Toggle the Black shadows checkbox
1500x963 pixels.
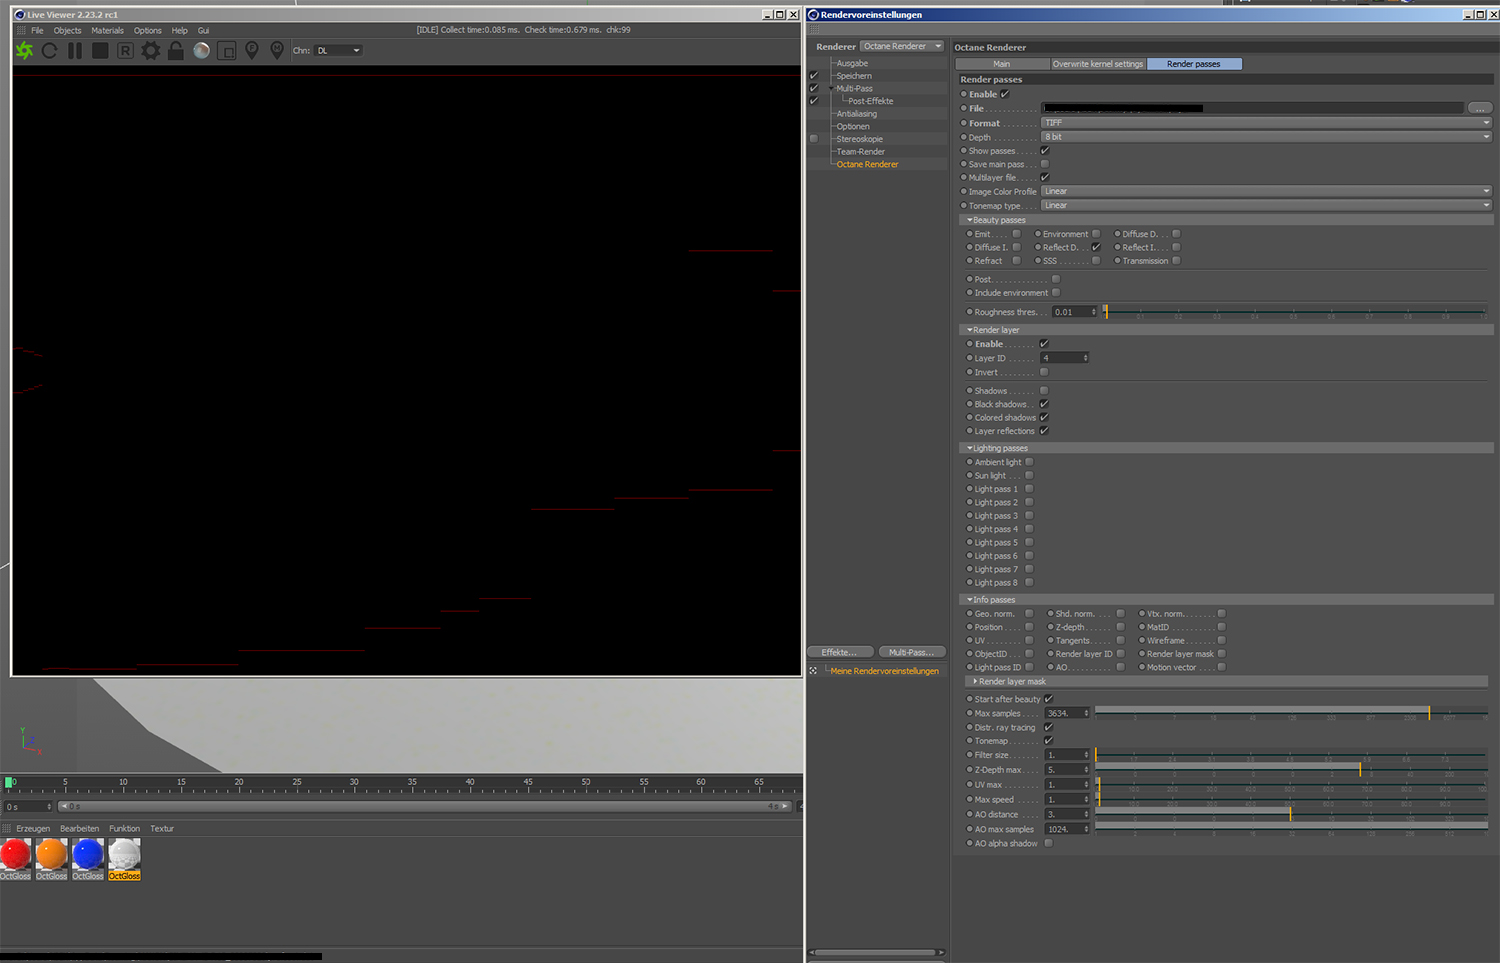click(1044, 404)
